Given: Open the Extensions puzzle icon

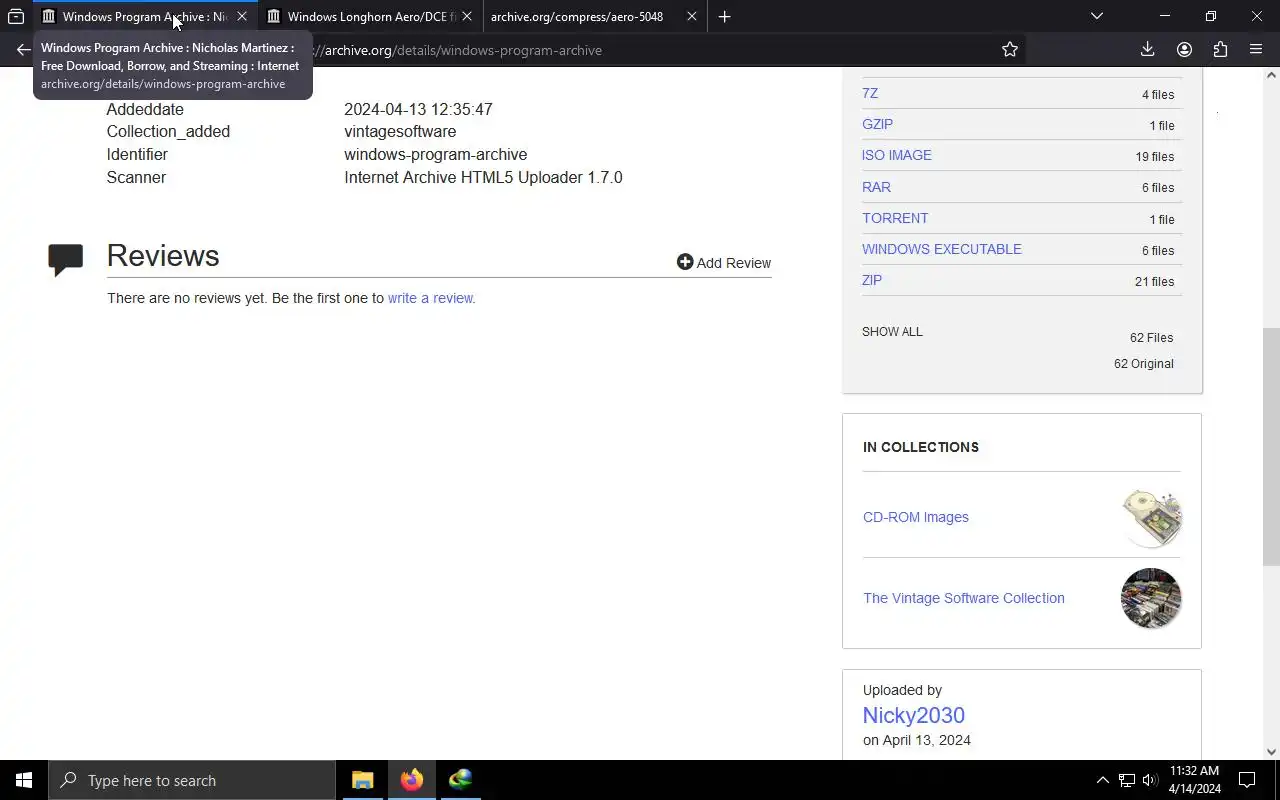Looking at the screenshot, I should click(1220, 50).
